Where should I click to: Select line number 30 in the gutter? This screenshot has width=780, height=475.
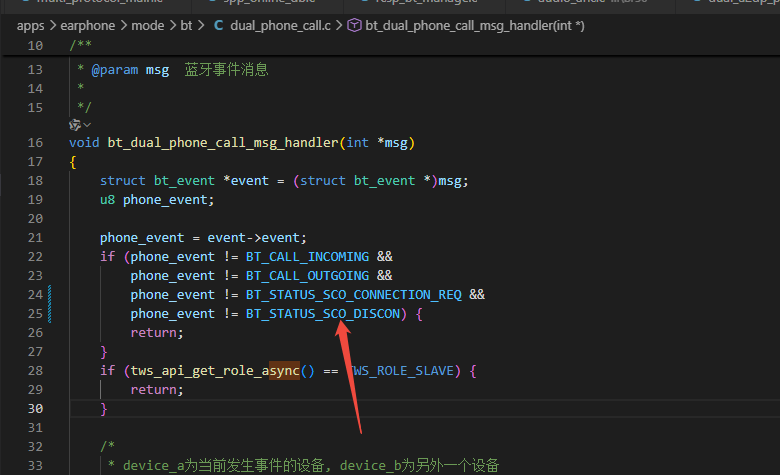point(35,409)
